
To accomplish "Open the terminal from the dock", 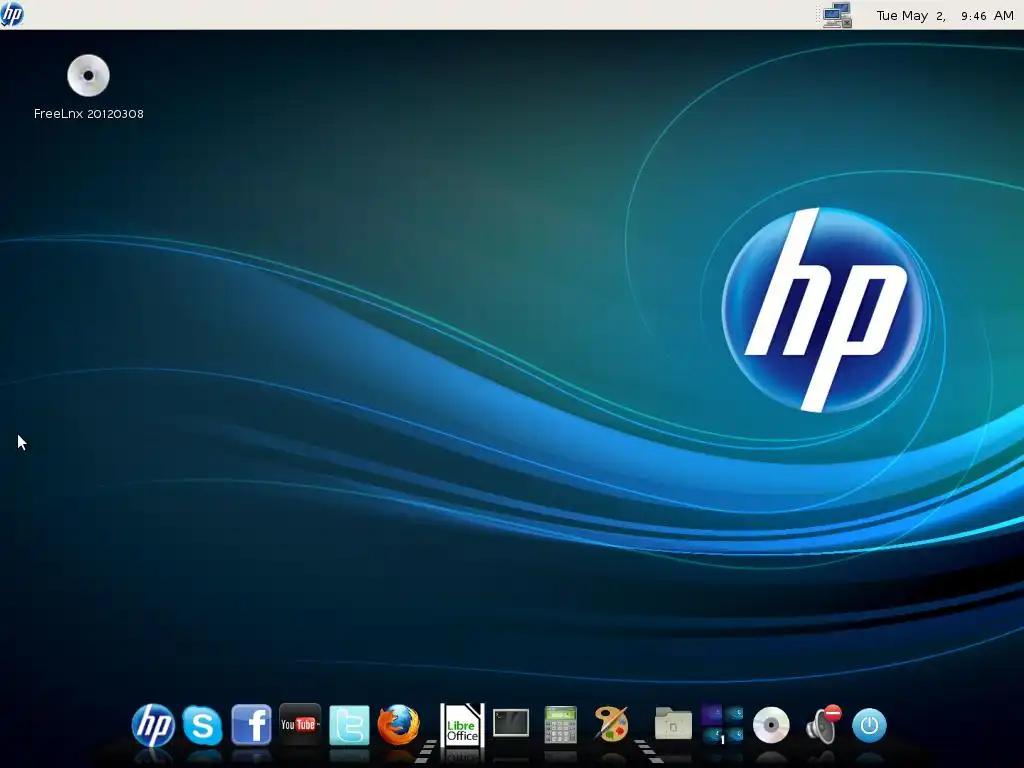I will pyautogui.click(x=511, y=723).
